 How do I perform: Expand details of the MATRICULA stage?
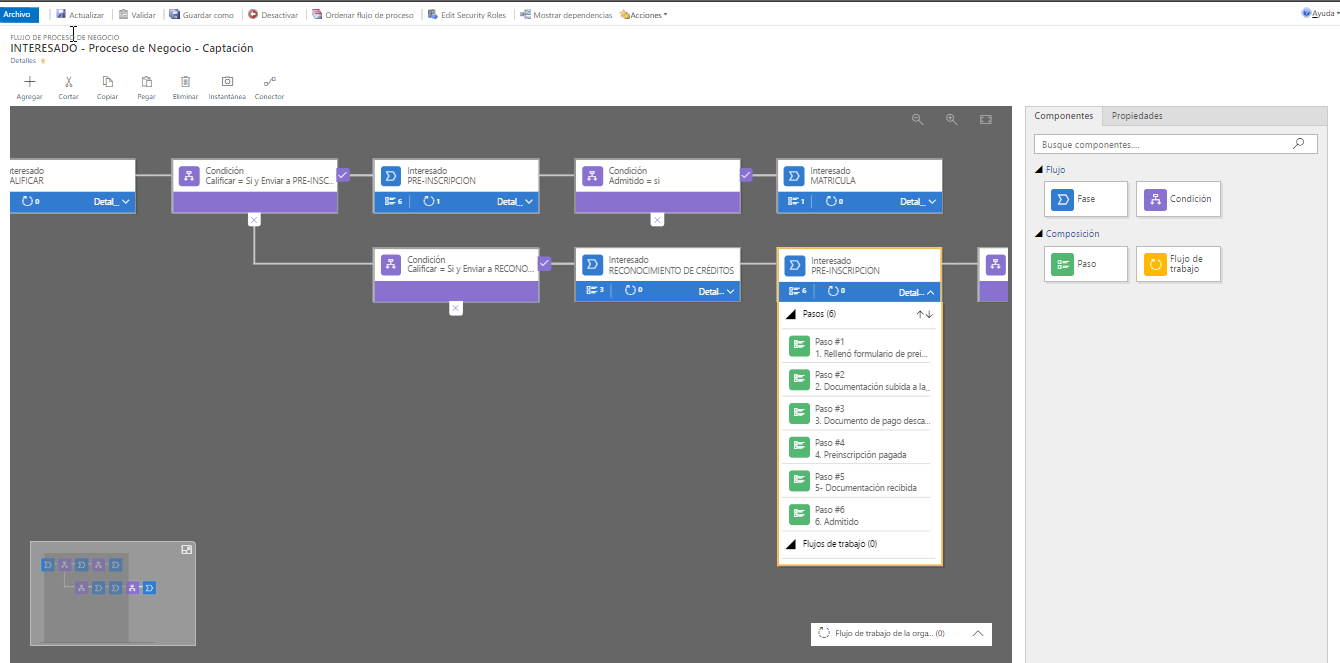tap(920, 202)
